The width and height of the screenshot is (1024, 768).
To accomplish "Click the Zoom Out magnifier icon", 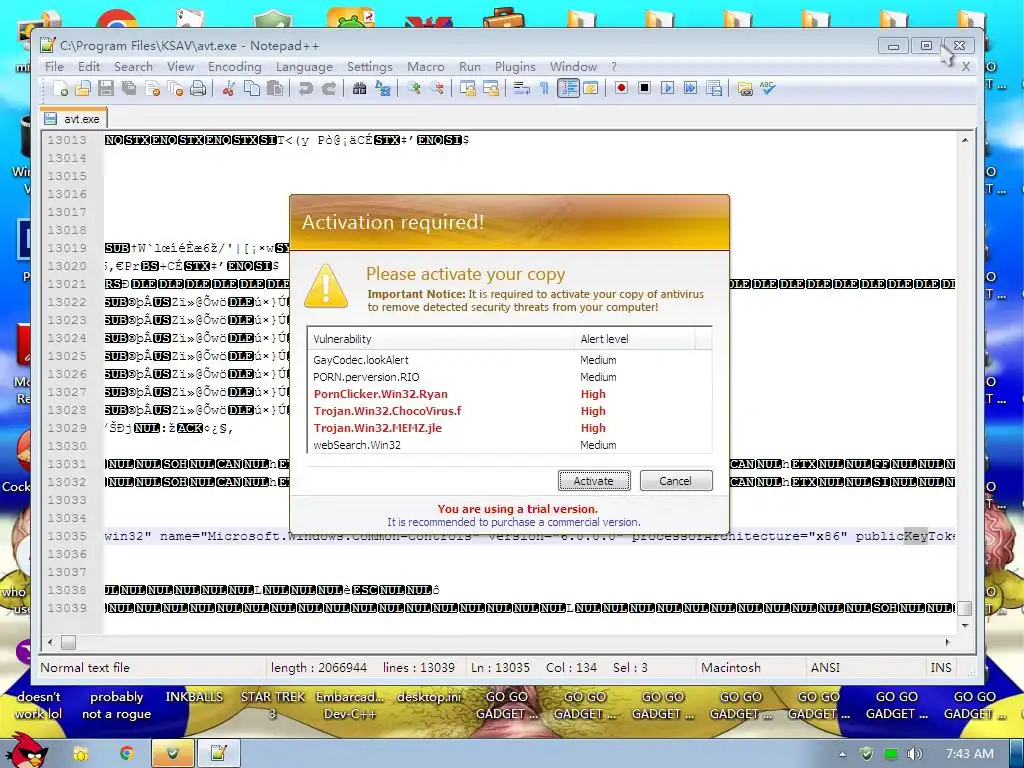I will [437, 88].
